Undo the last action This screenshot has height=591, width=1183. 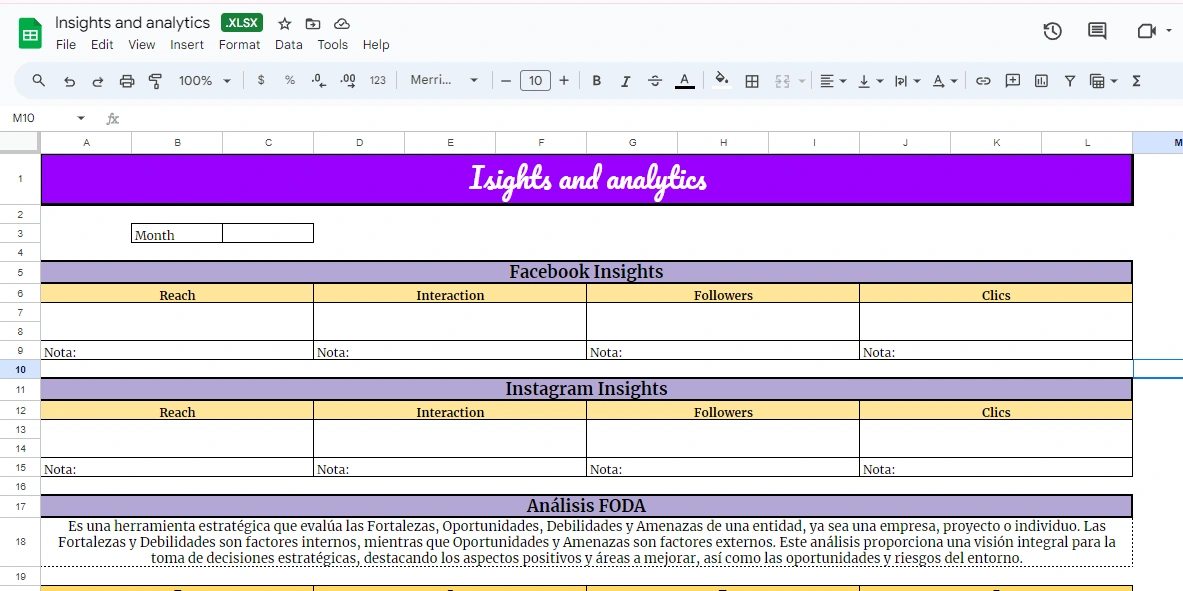tap(69, 81)
